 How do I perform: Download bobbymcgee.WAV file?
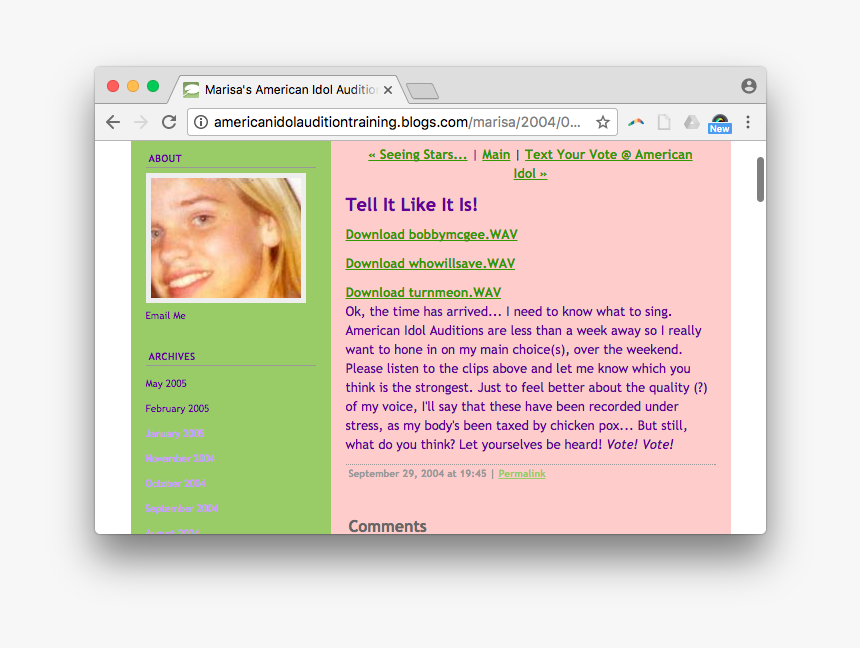click(431, 234)
